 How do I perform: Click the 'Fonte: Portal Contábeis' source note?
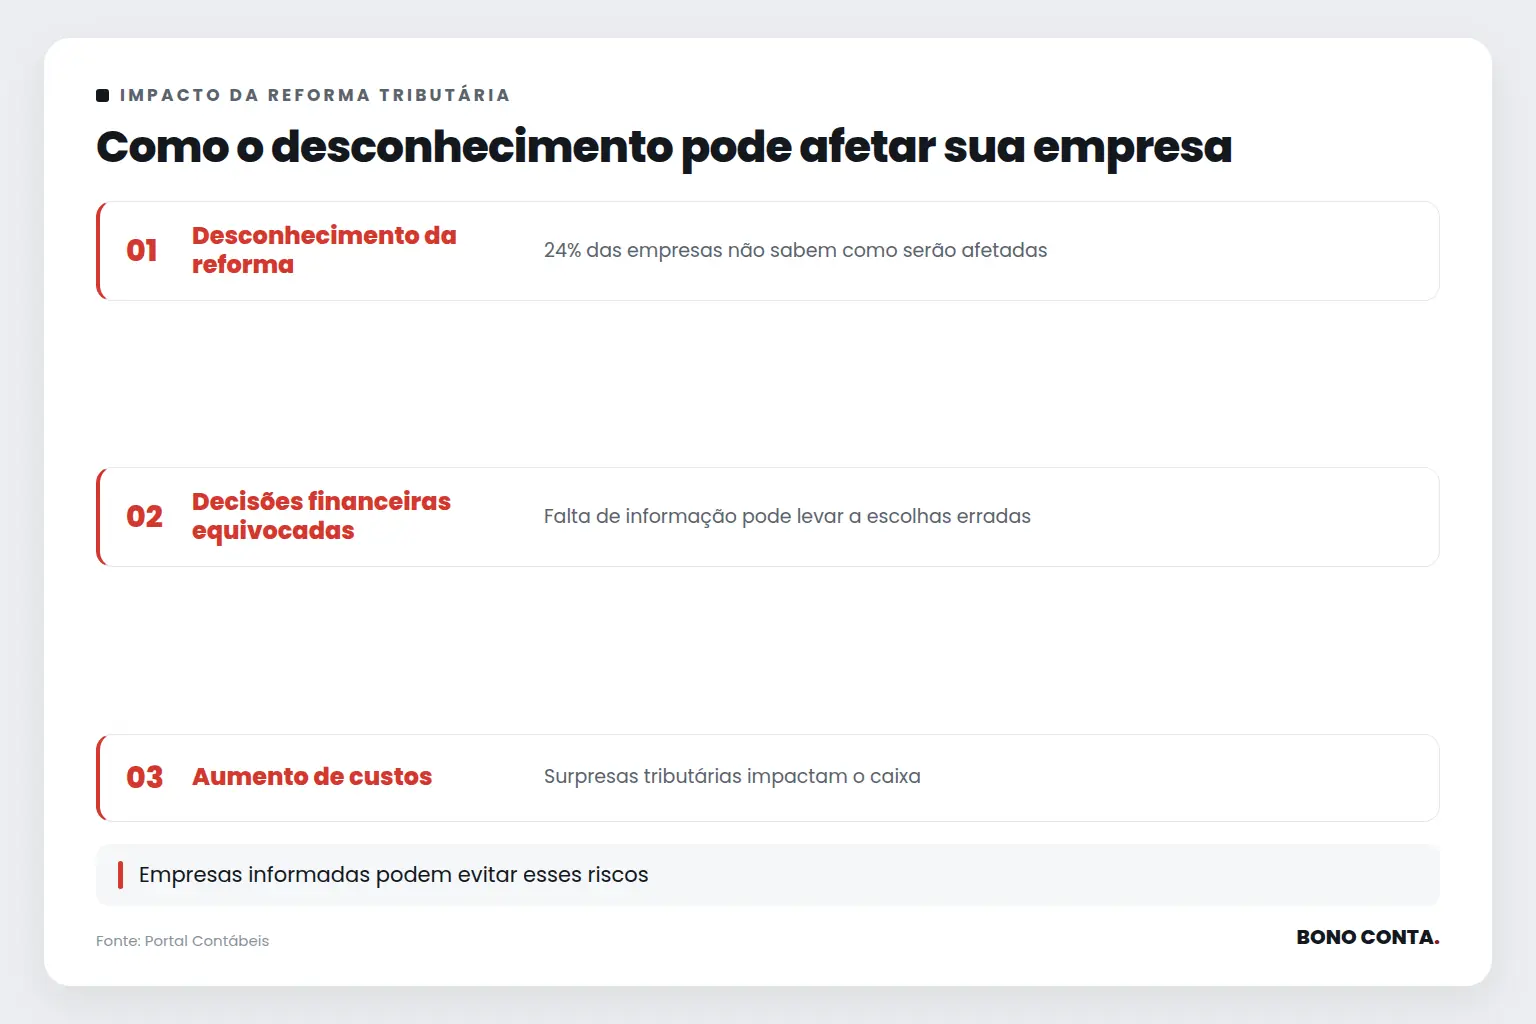tap(182, 941)
